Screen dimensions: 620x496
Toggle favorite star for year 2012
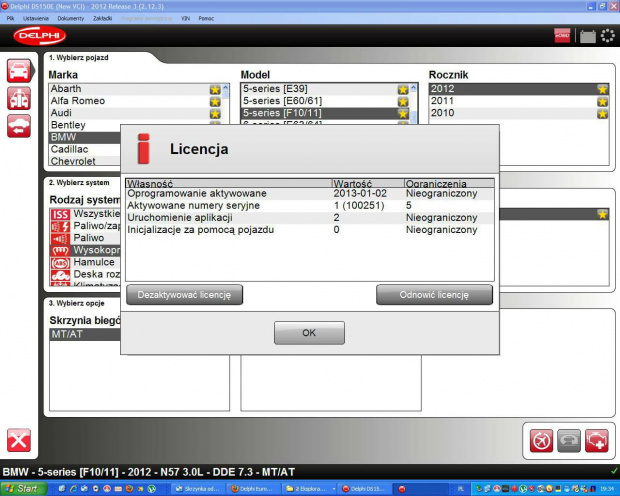pyautogui.click(x=603, y=89)
